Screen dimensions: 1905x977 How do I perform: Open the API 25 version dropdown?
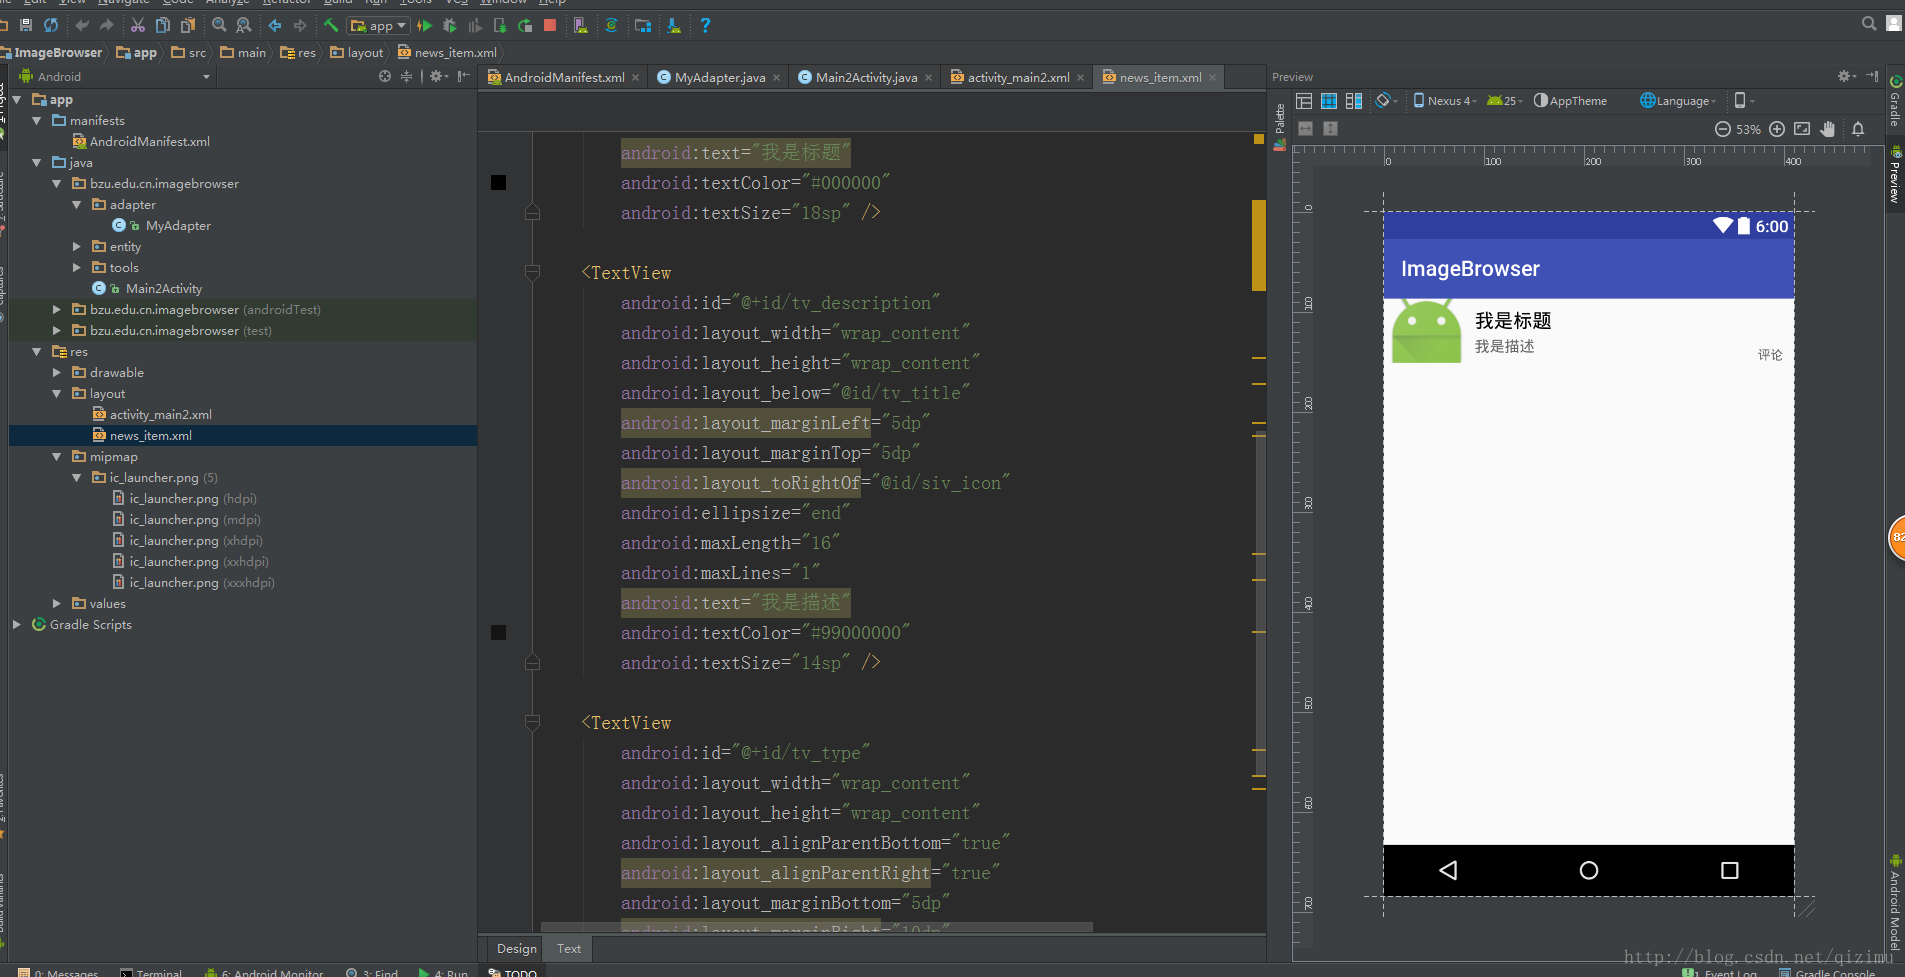pyautogui.click(x=1505, y=101)
